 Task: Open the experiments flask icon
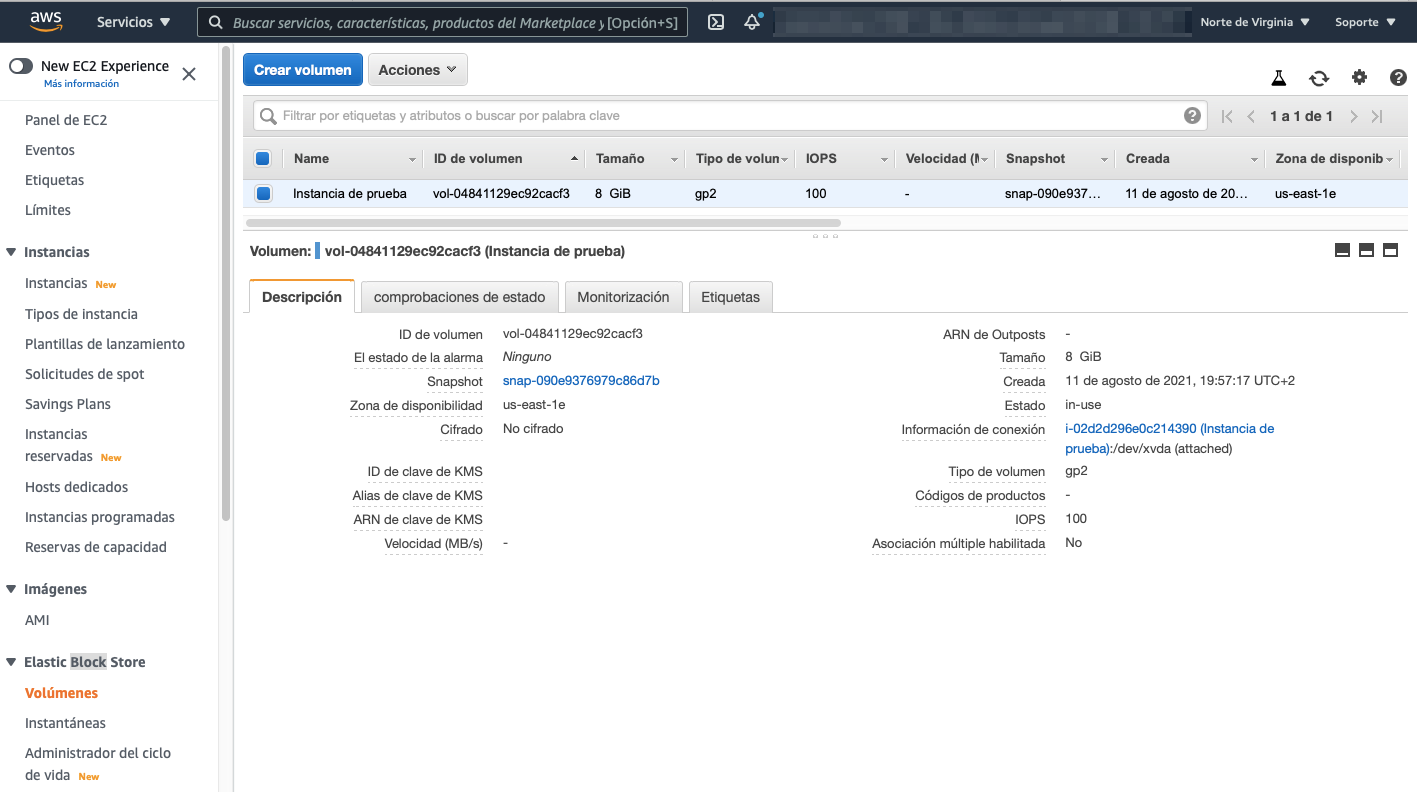[1278, 78]
